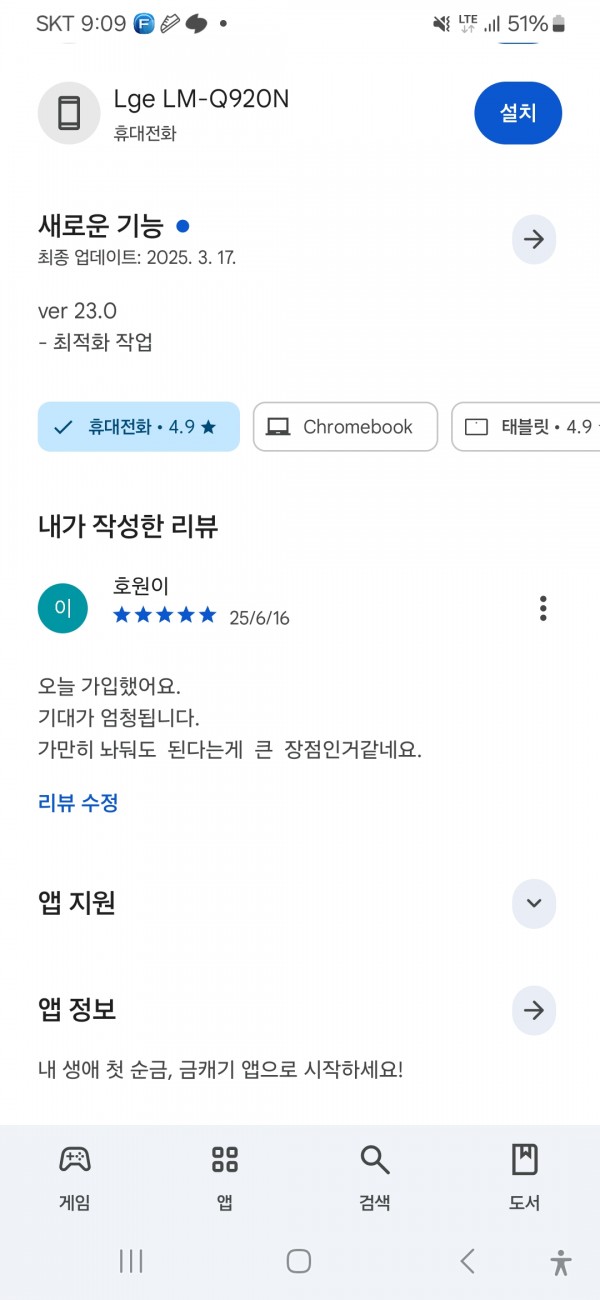
Task: Tap the 검색 magnifier icon
Action: (374, 1160)
